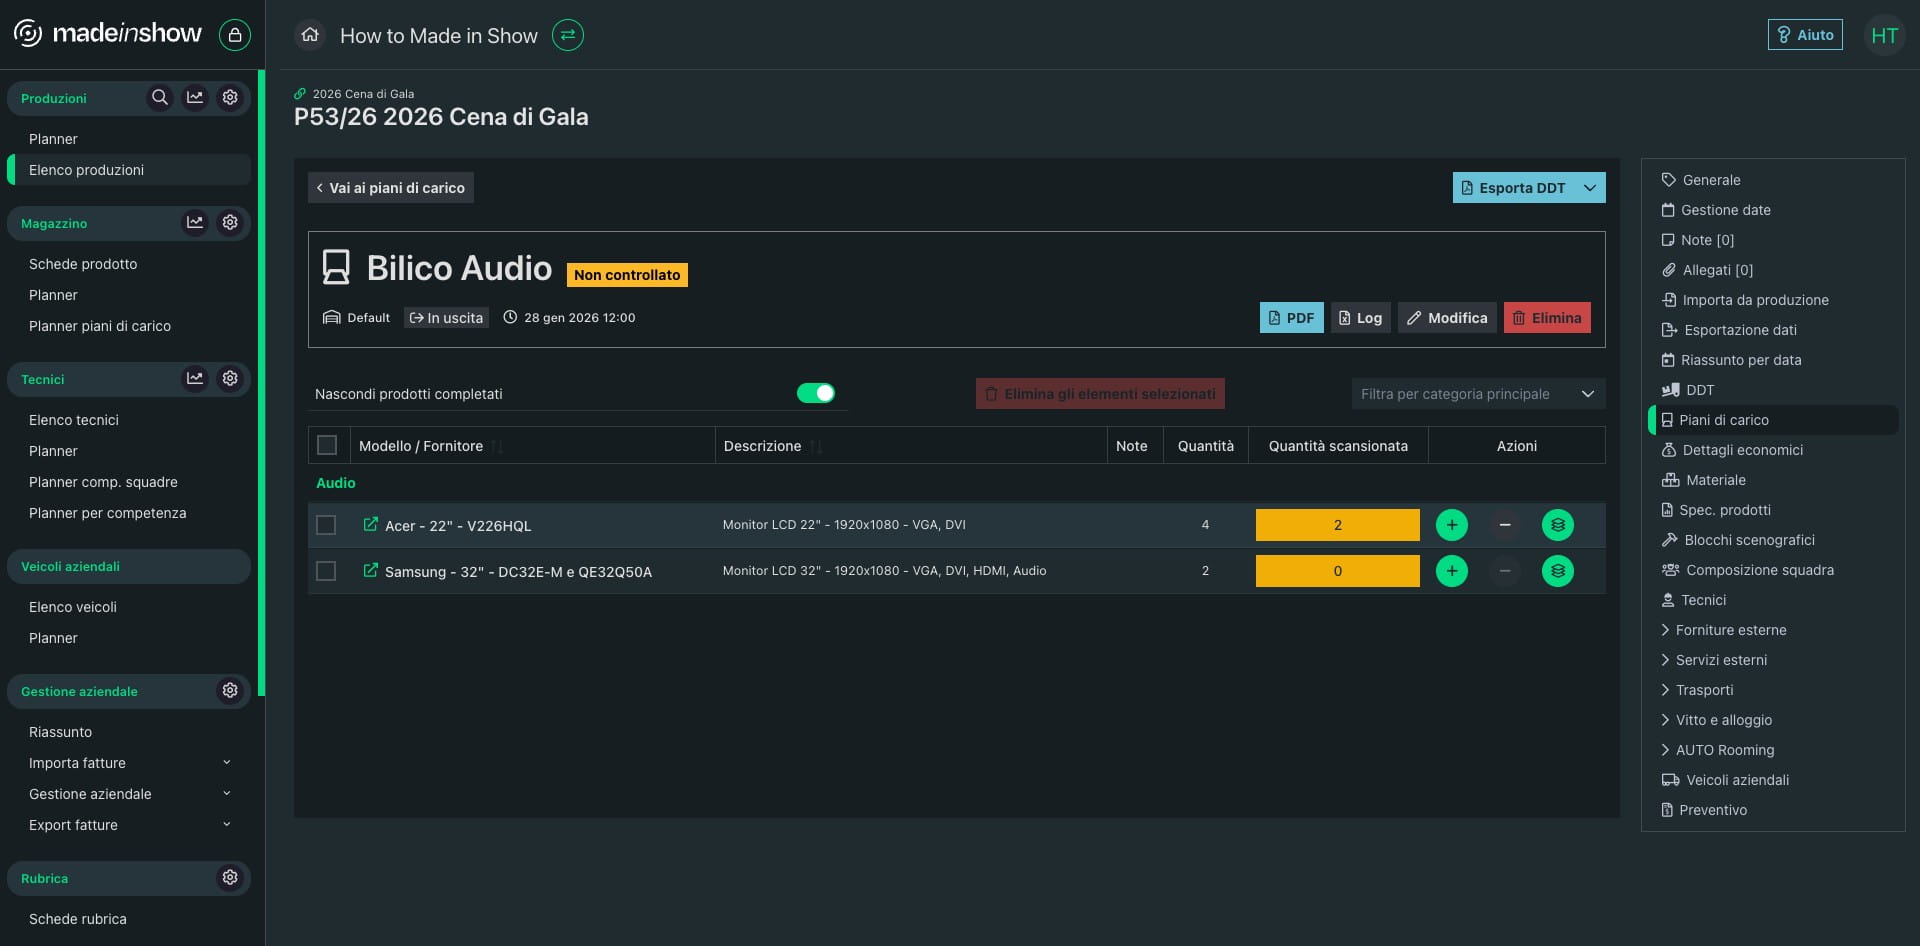Click the In uscita tag

(446, 318)
